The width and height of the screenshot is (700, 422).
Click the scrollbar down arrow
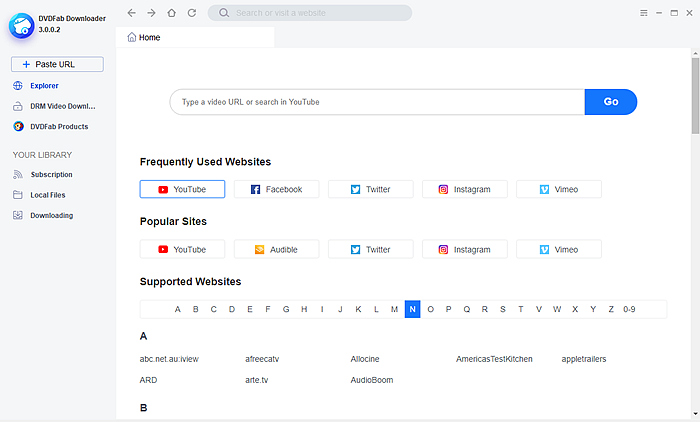point(696,414)
